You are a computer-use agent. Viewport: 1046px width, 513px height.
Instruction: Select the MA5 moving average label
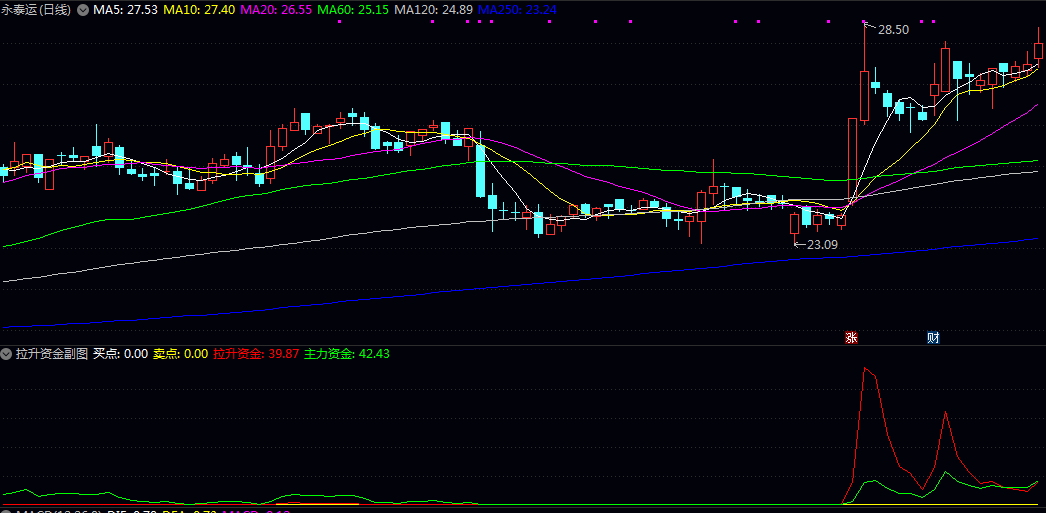click(x=126, y=9)
